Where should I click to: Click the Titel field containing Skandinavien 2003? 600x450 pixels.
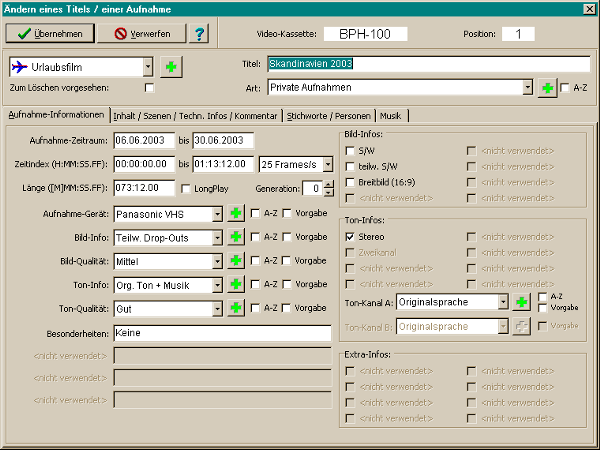coord(428,64)
